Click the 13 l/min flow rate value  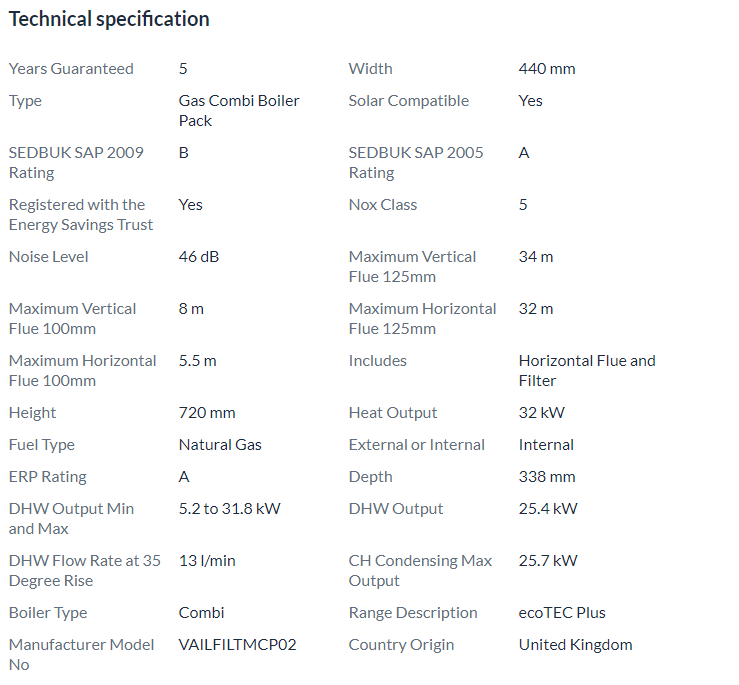207,561
